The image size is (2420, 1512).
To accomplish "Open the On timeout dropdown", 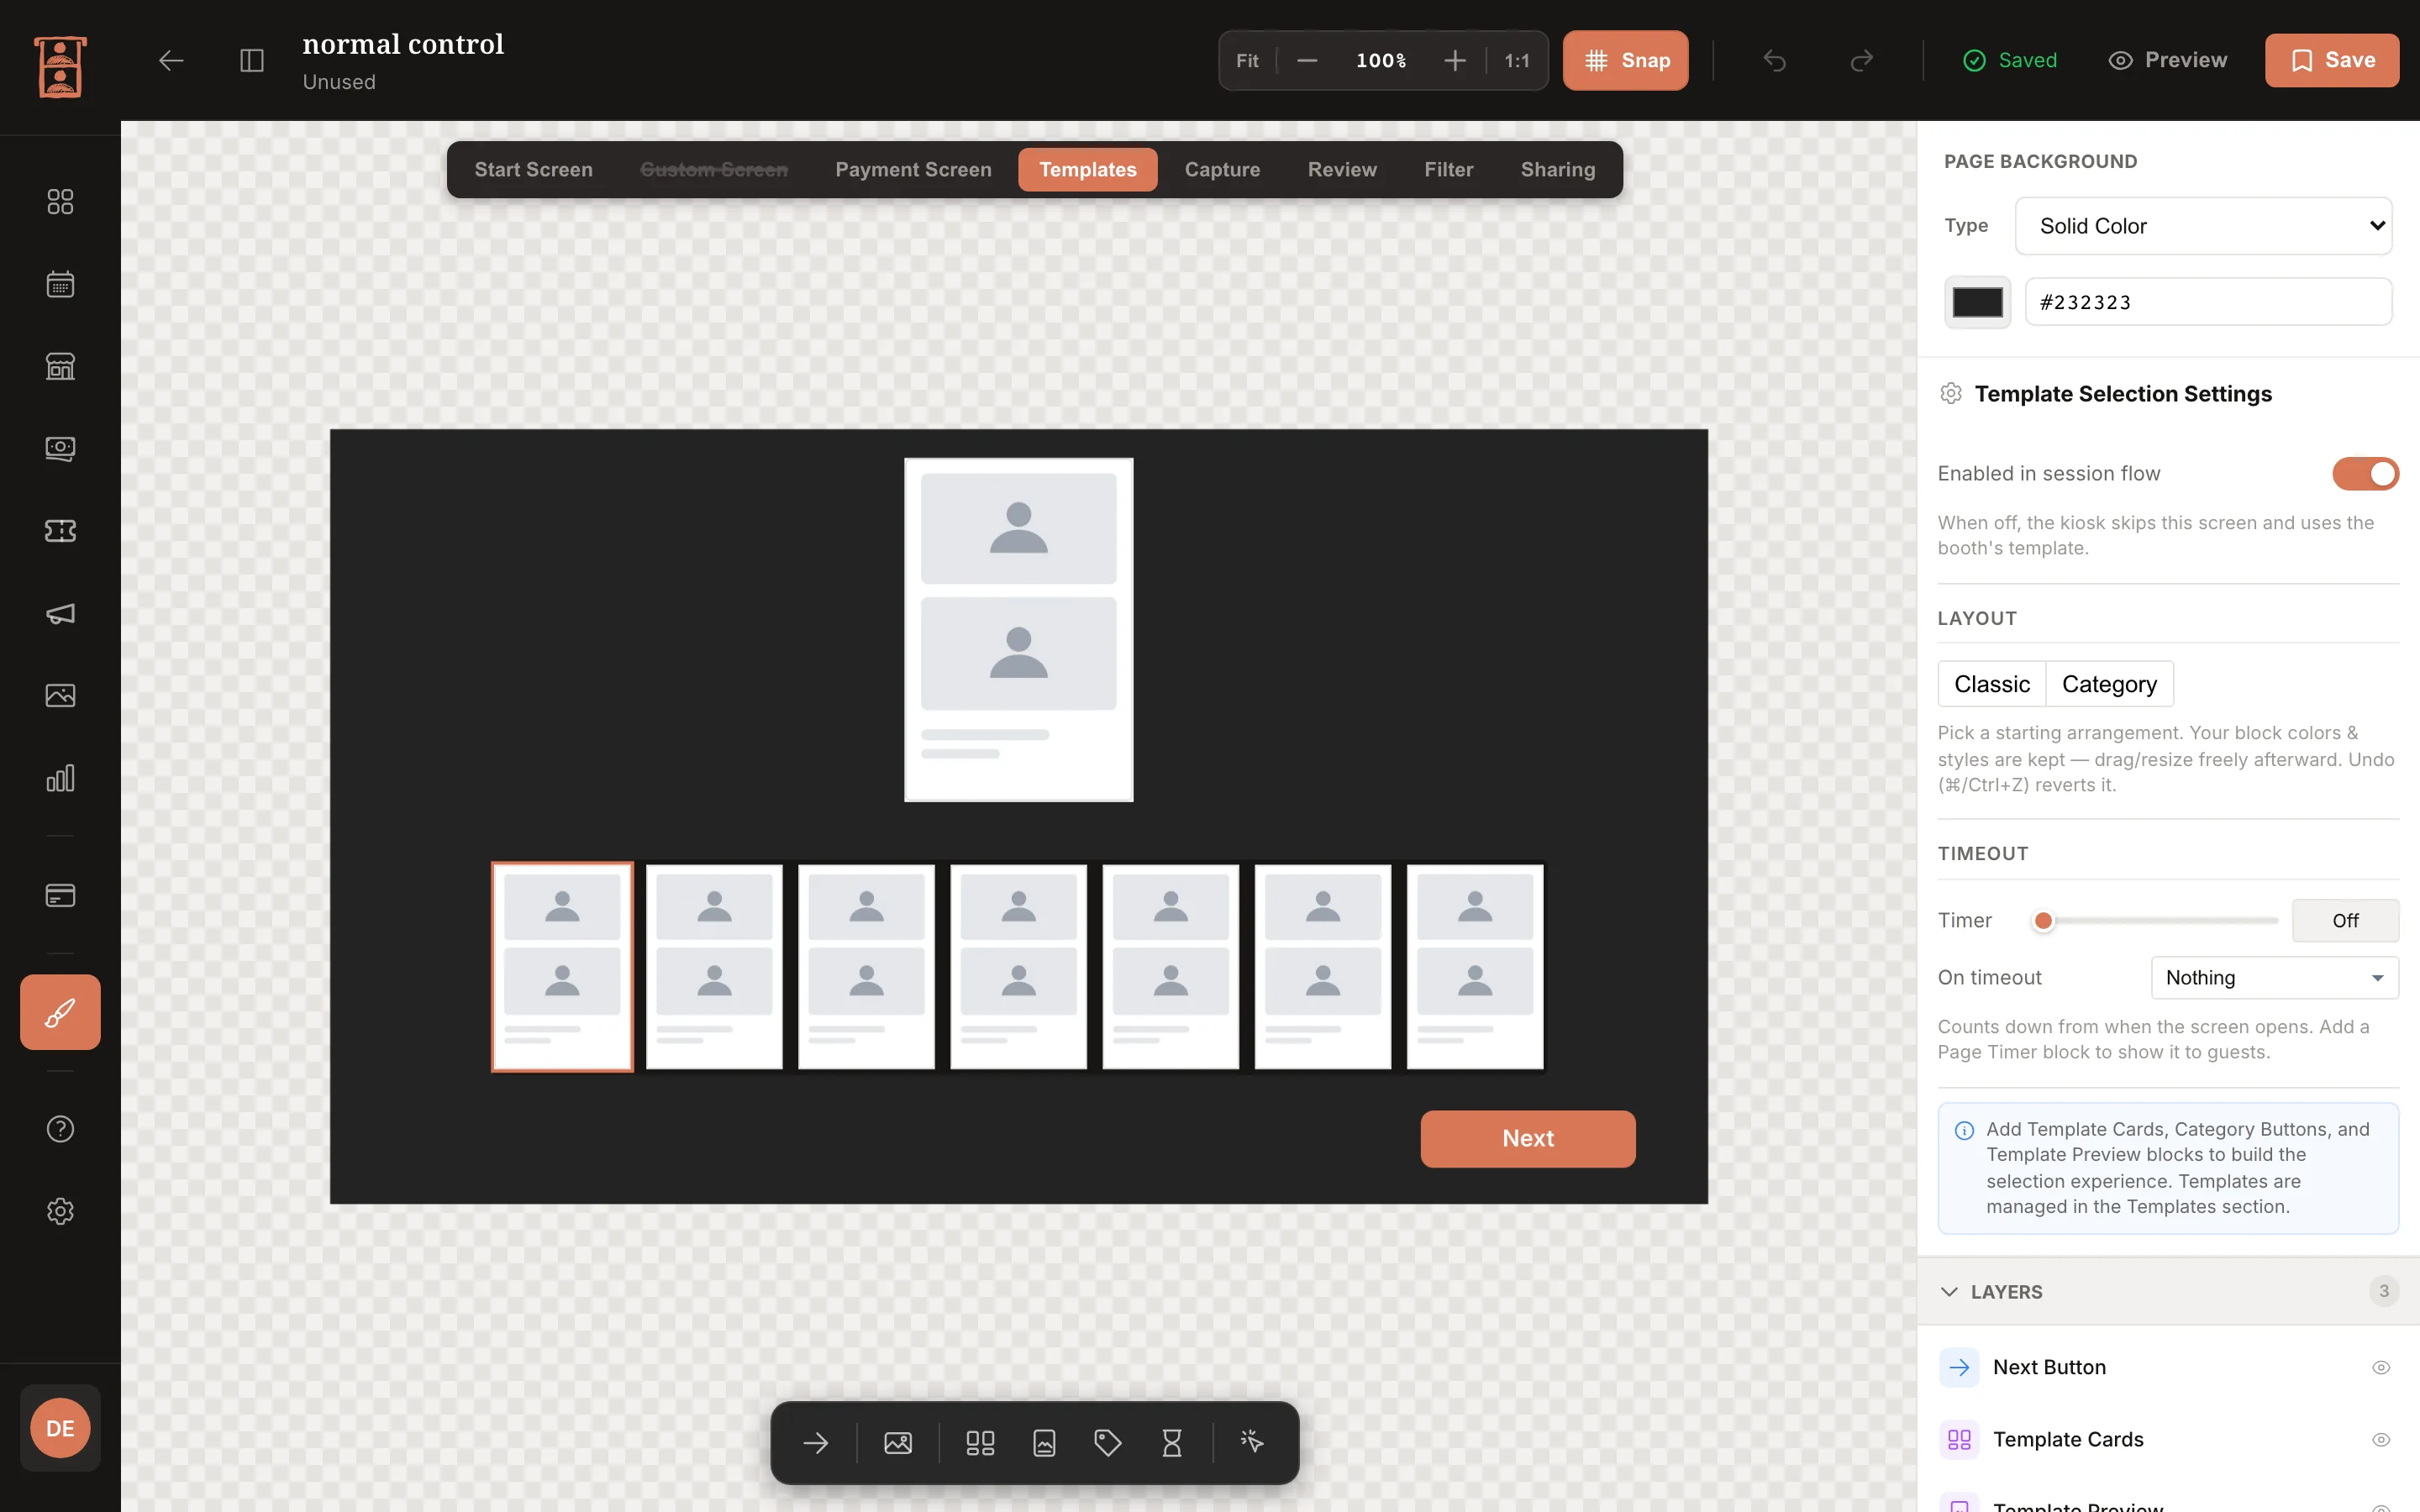I will [x=2274, y=977].
